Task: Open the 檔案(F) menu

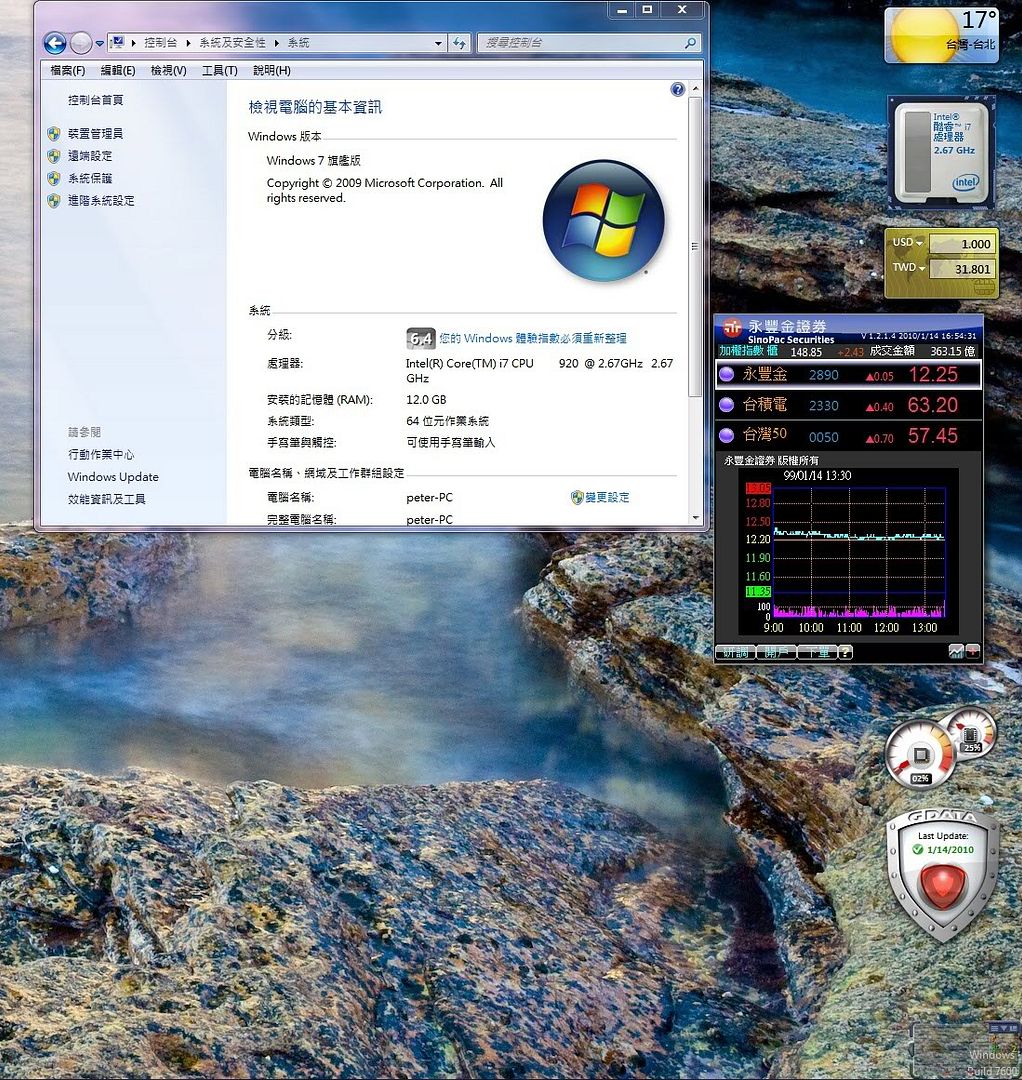Action: click(x=67, y=70)
